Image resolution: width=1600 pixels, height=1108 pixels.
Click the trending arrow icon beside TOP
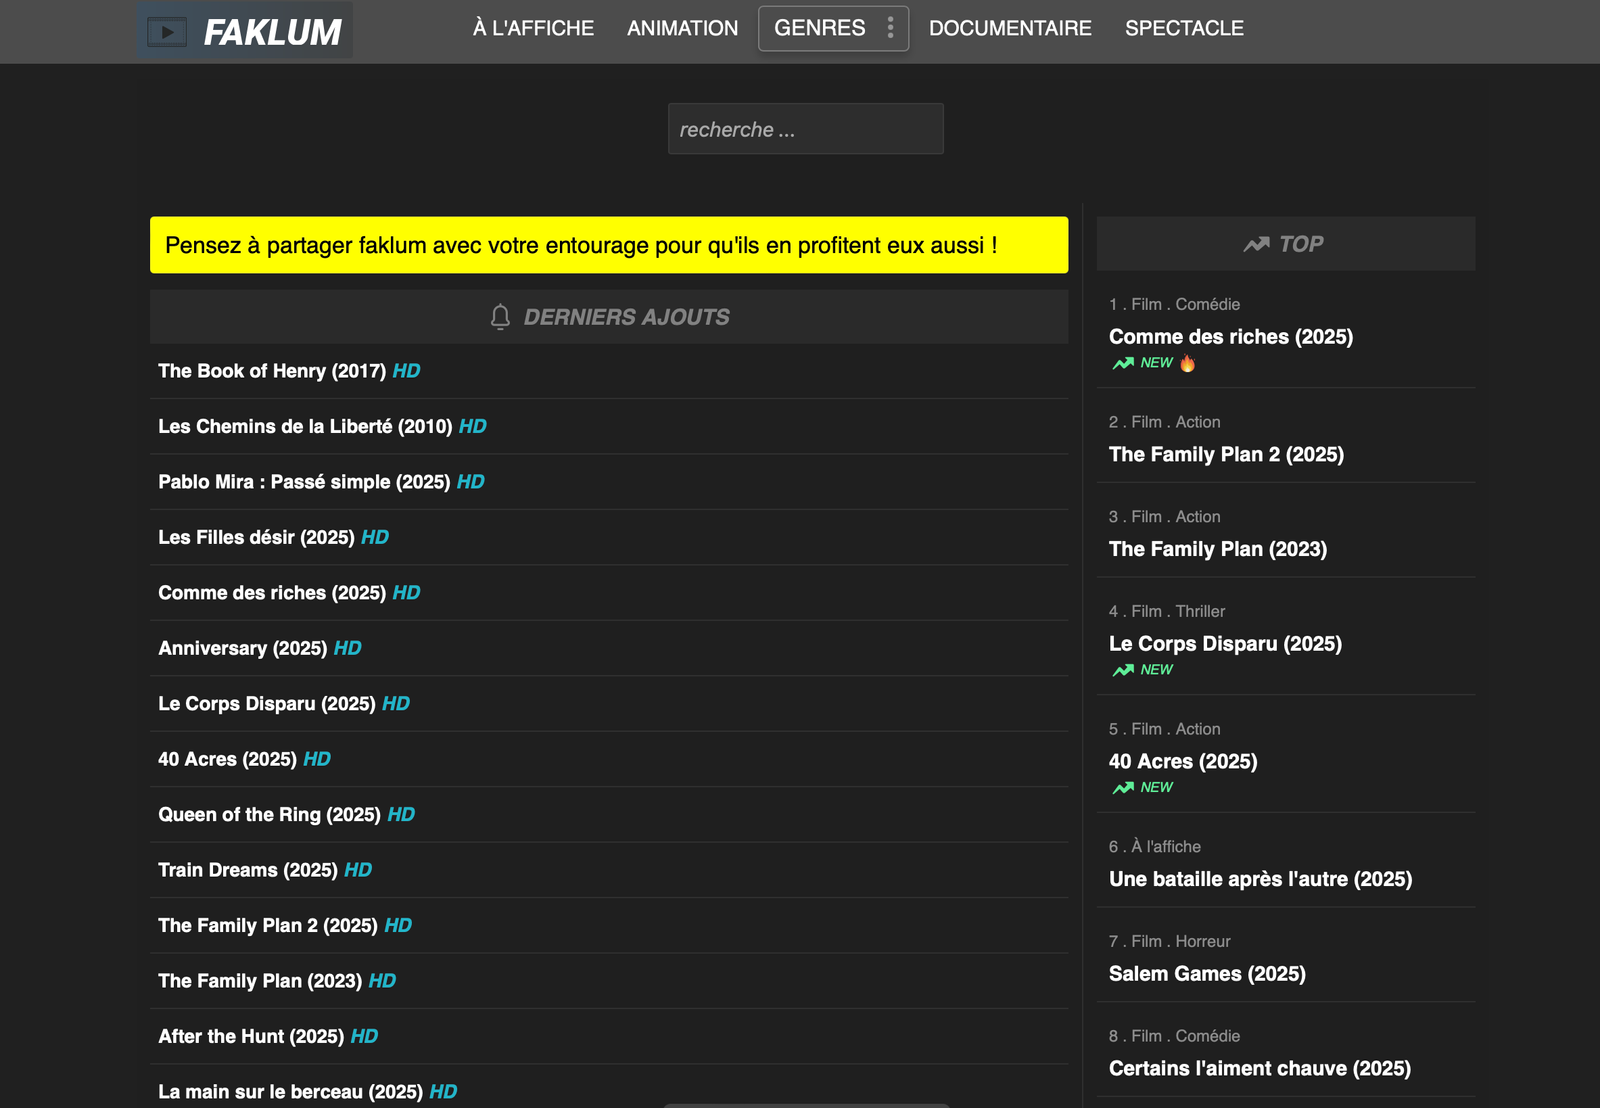[x=1256, y=244]
